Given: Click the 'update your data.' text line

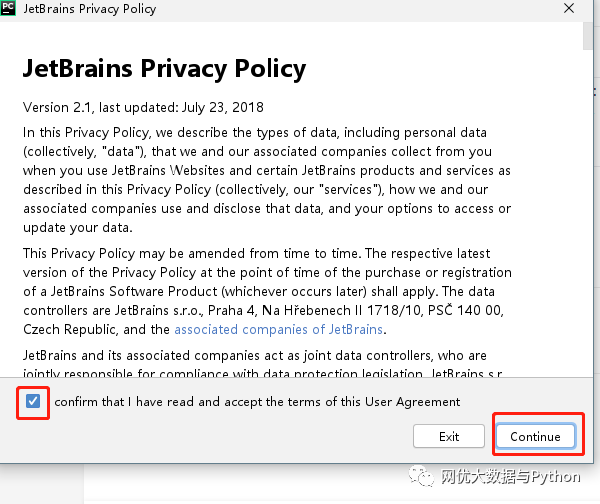Looking at the screenshot, I should click(x=78, y=228).
